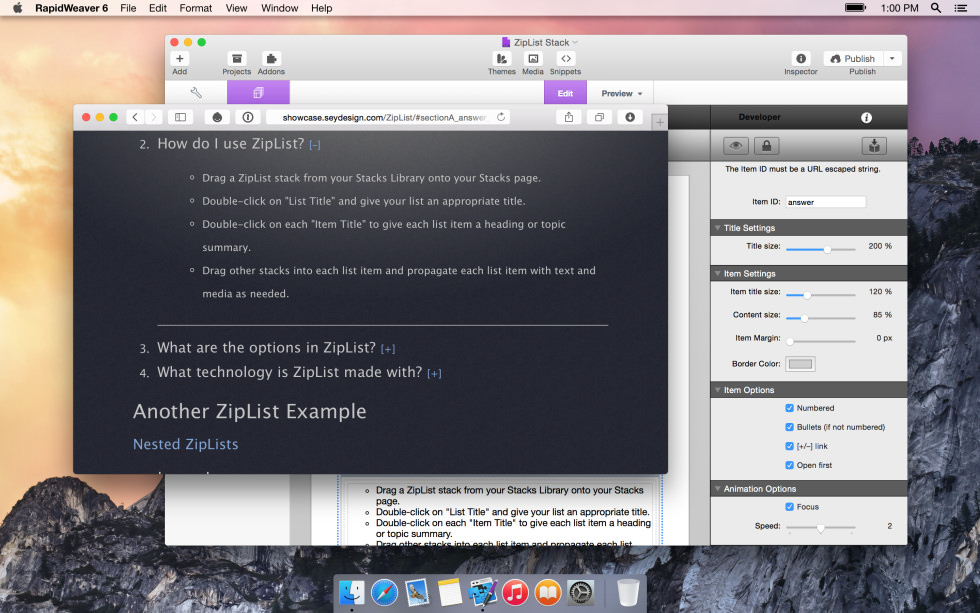Adjust the animation Speed slider
The image size is (980, 613).
point(821,528)
